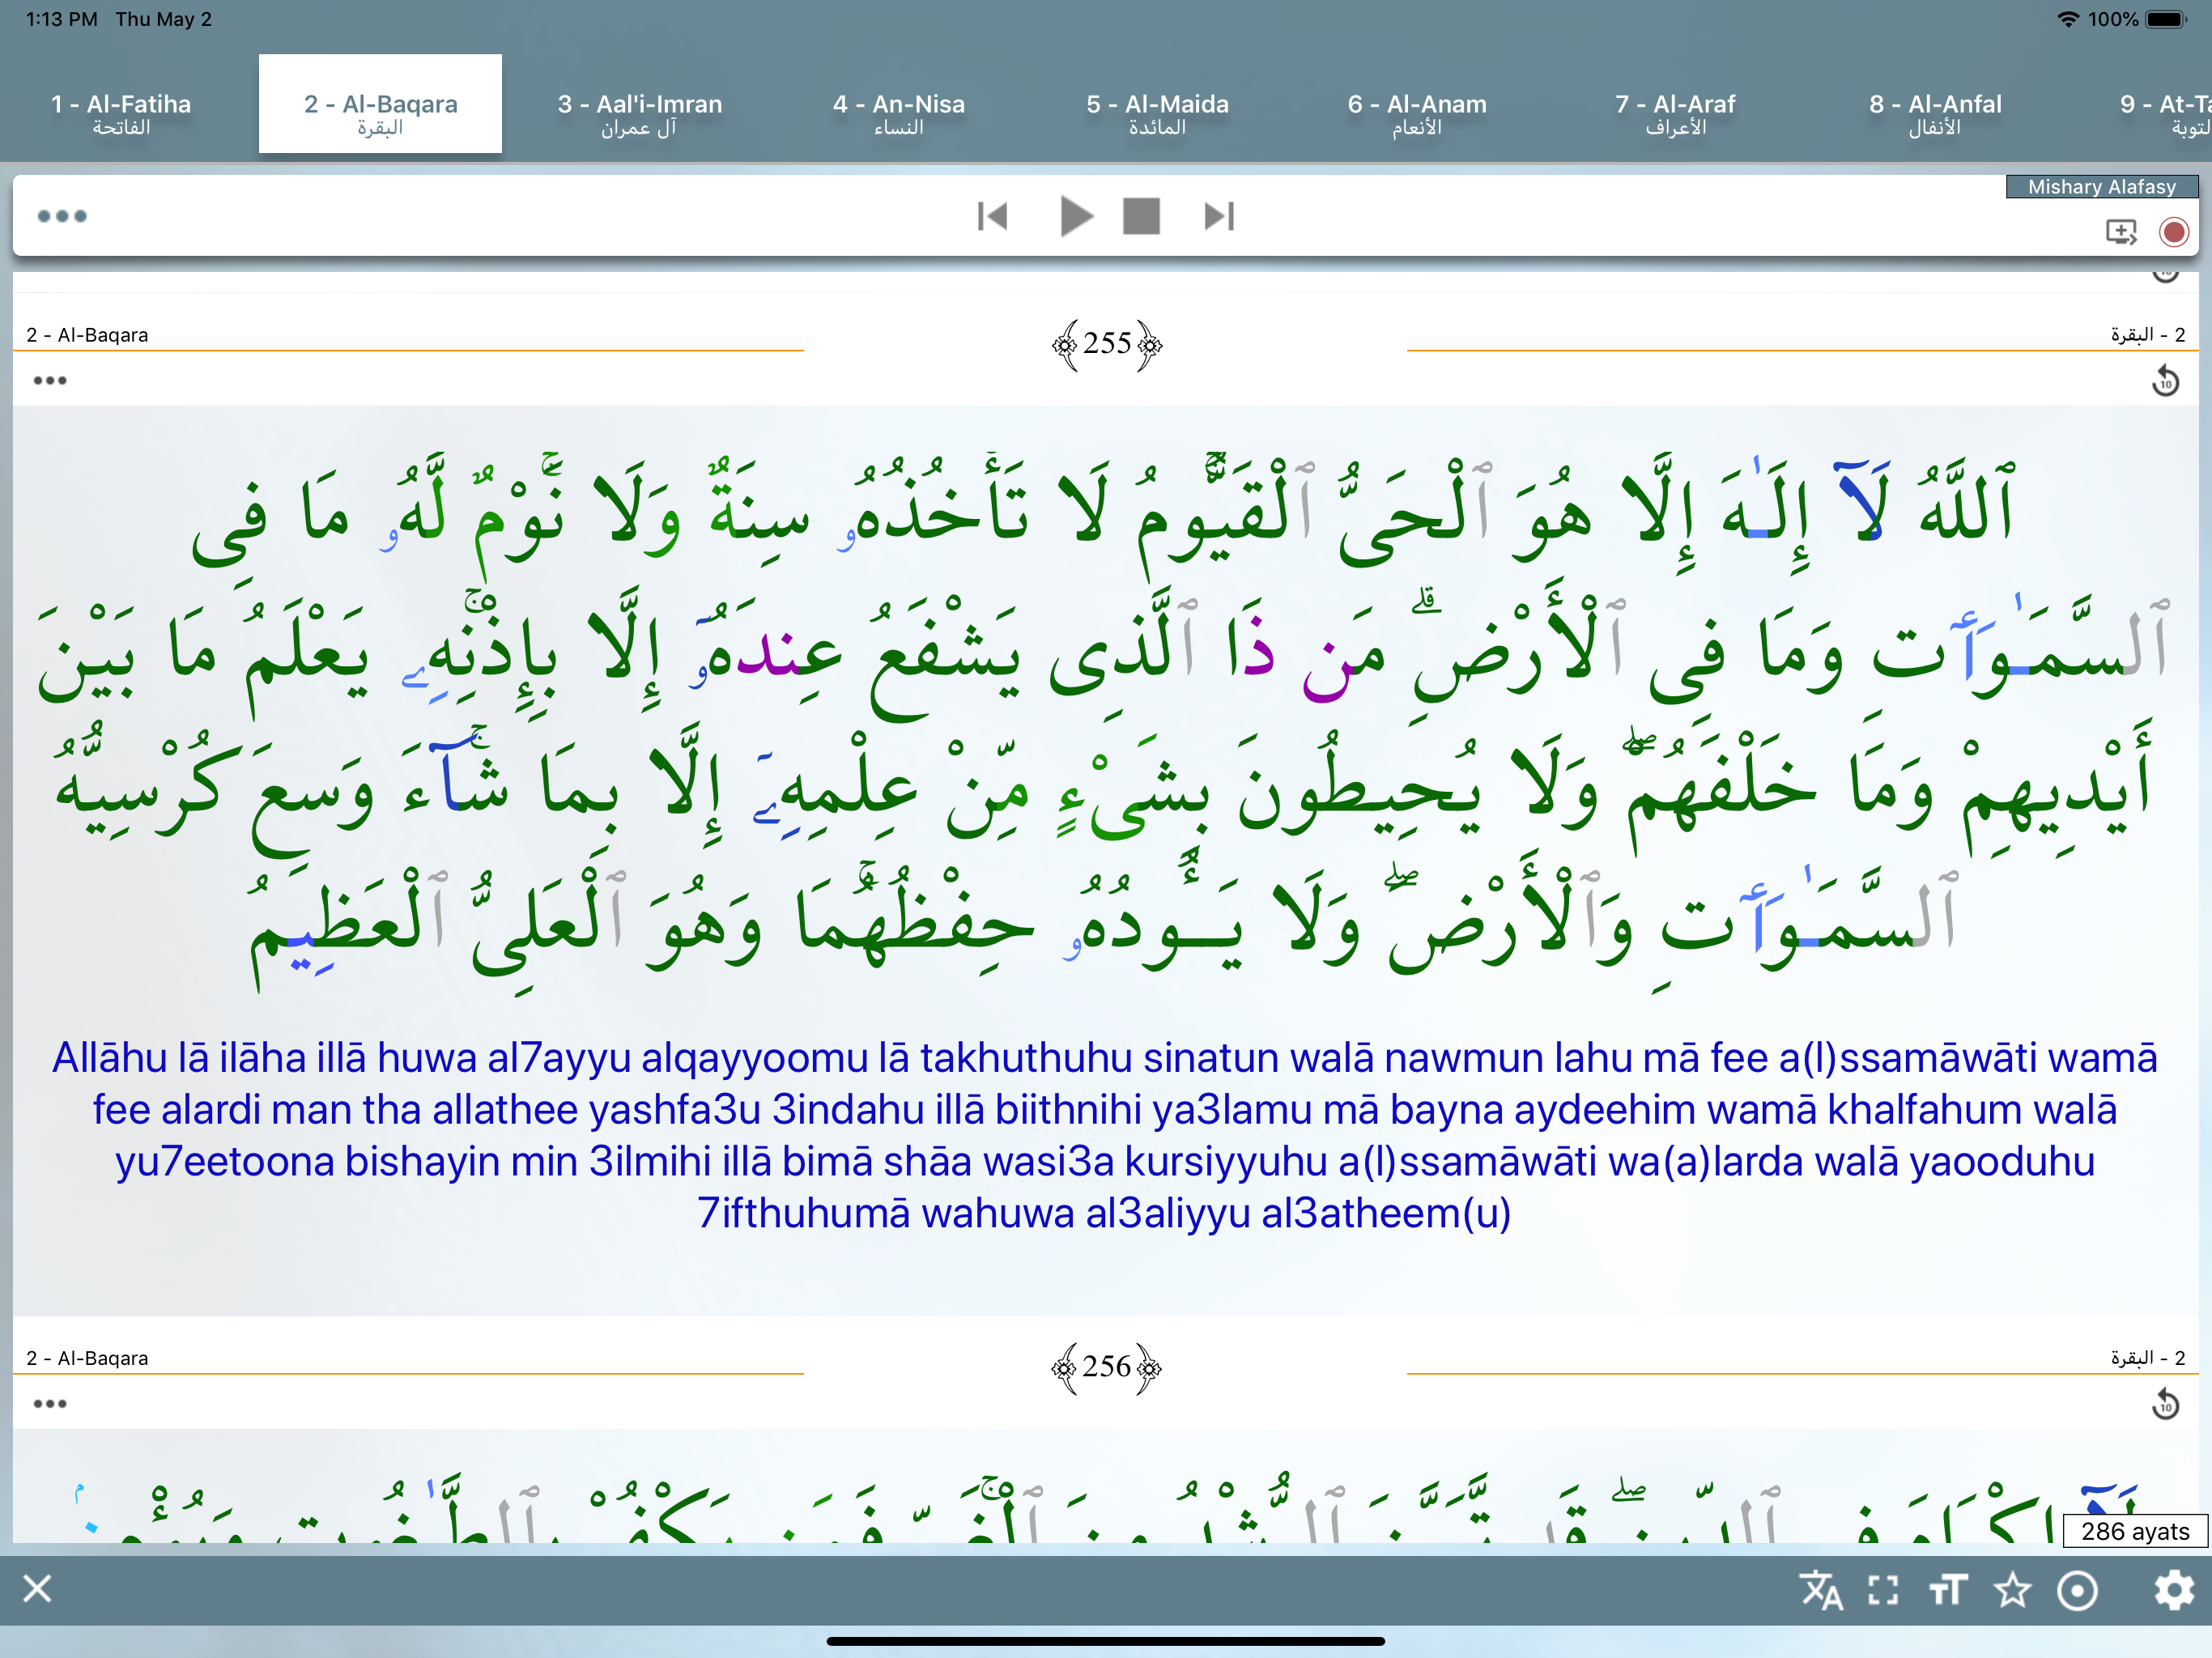The image size is (2212, 1658).
Task: Switch to the 3 - Aal'i-Imran tab
Action: [x=639, y=113]
